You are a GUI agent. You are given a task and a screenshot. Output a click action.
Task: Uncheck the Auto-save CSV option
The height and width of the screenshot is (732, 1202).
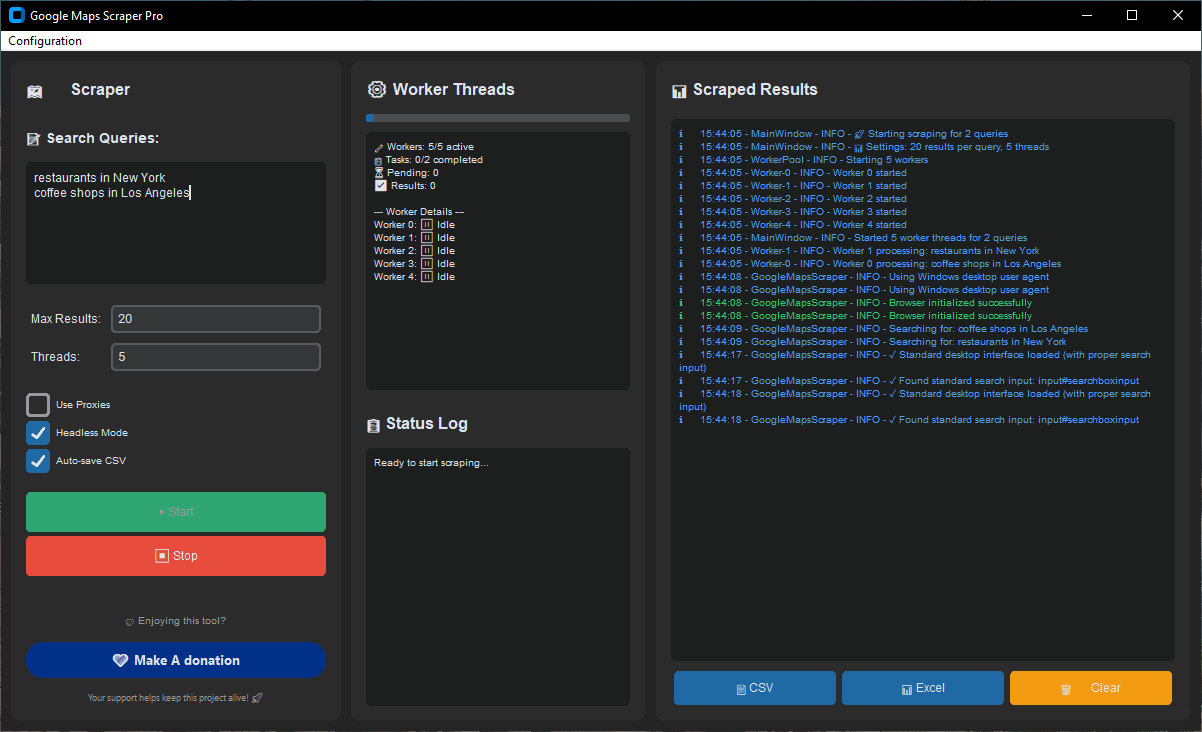click(38, 461)
